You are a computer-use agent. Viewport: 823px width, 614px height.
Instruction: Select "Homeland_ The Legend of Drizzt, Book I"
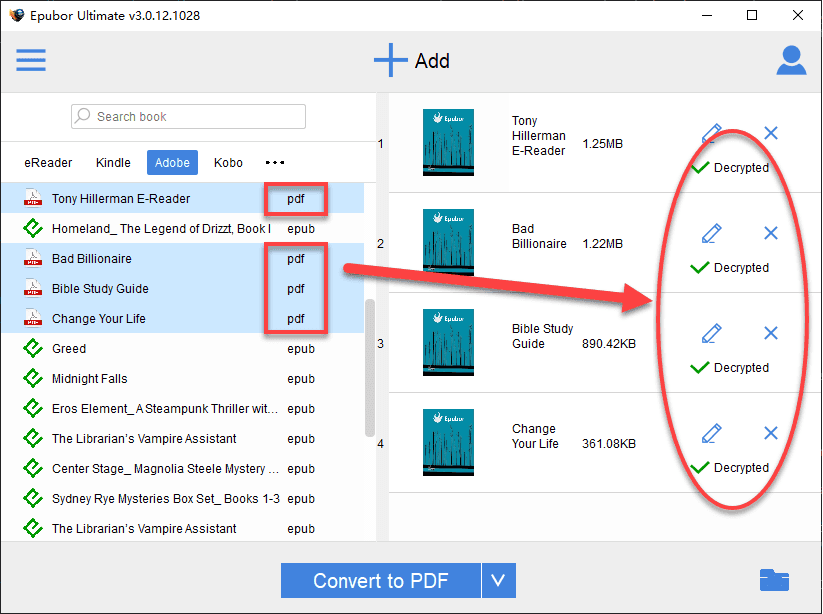pos(183,228)
